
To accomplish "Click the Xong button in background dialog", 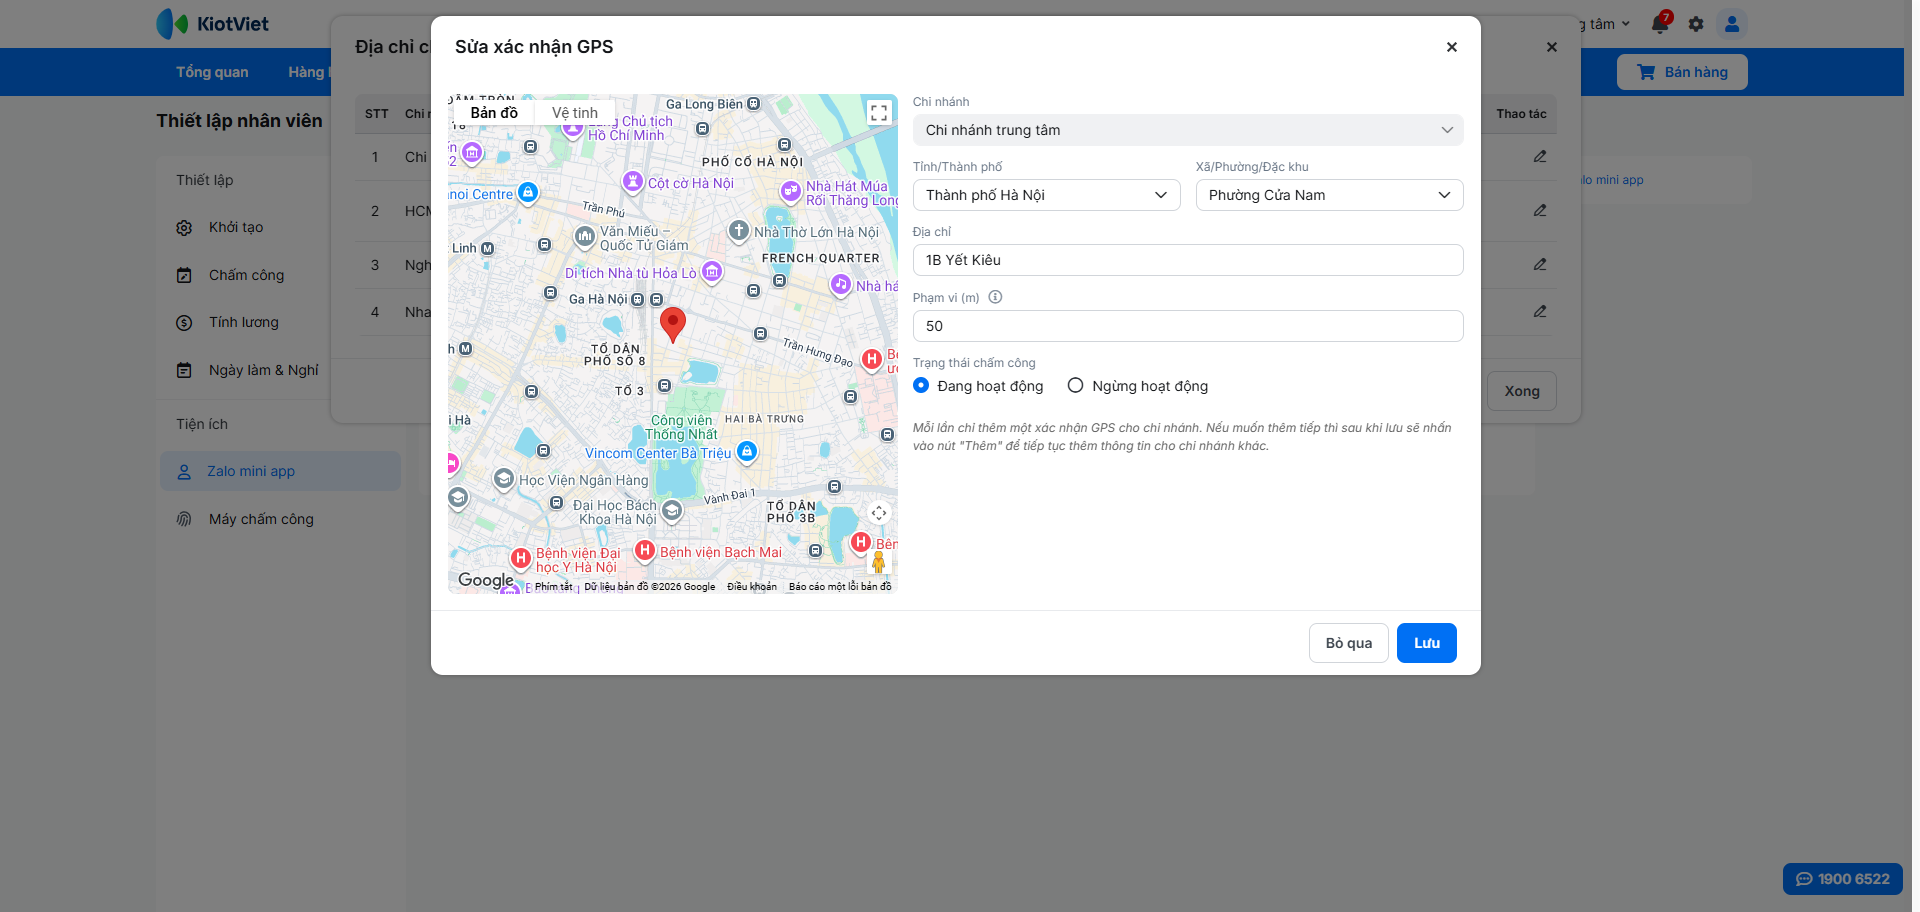I will click(x=1522, y=391).
